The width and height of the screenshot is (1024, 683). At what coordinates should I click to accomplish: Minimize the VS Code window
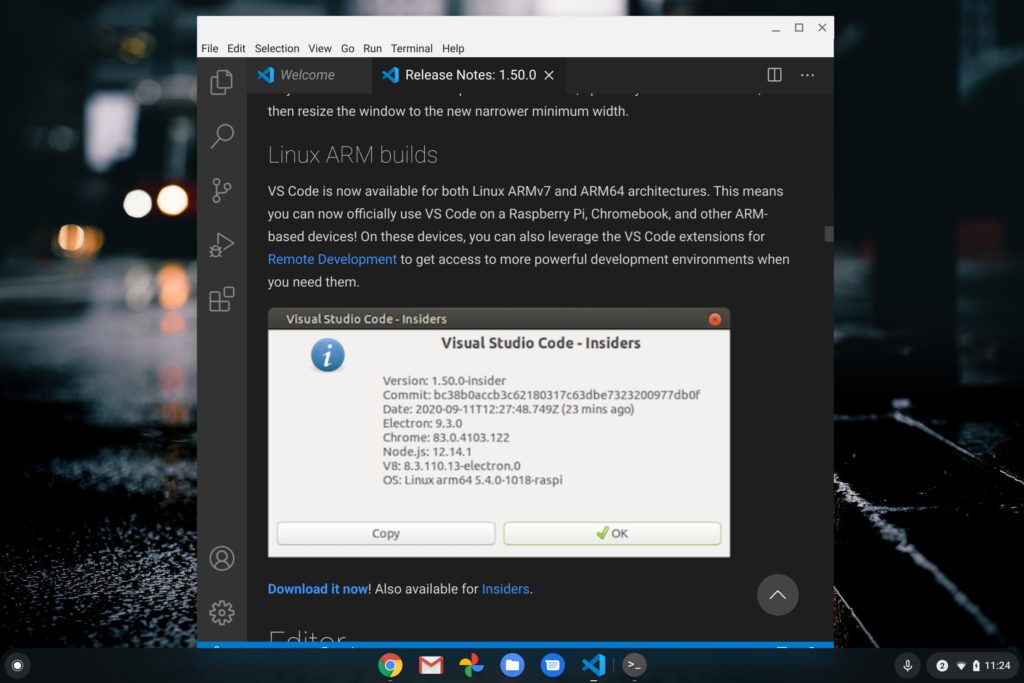[776, 28]
